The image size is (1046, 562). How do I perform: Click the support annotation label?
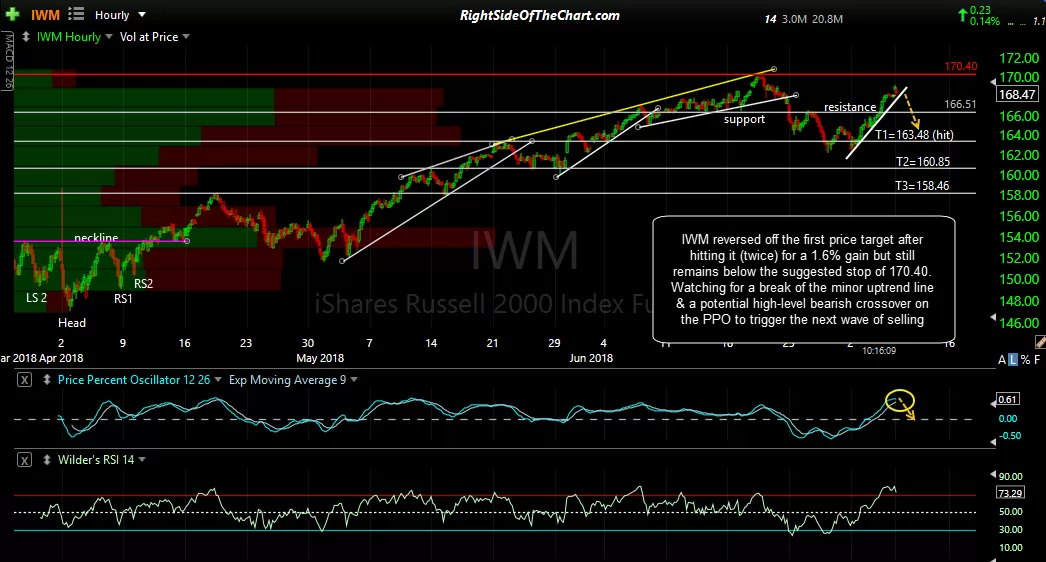(x=744, y=119)
